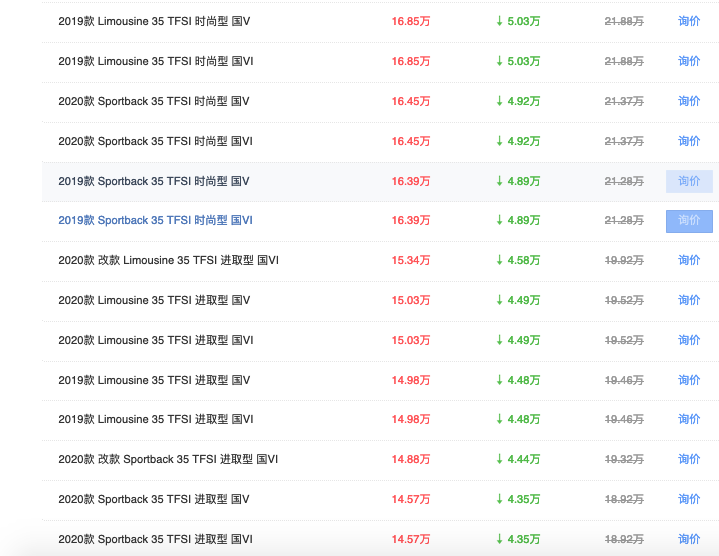
Task: Open 2020款 Sportback 35 TFSI 进取型 国VI model
Action: tap(155, 539)
